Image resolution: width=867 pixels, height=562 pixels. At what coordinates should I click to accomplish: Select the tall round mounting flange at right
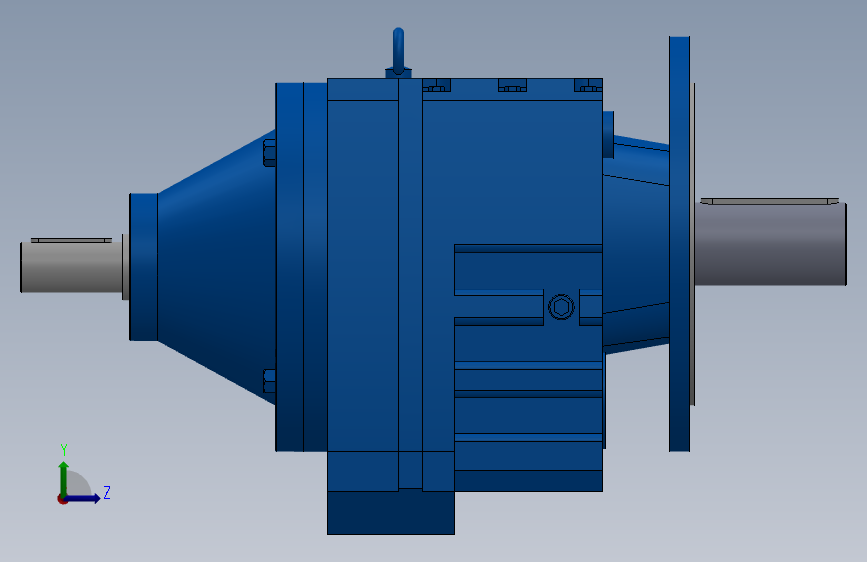[x=680, y=244]
